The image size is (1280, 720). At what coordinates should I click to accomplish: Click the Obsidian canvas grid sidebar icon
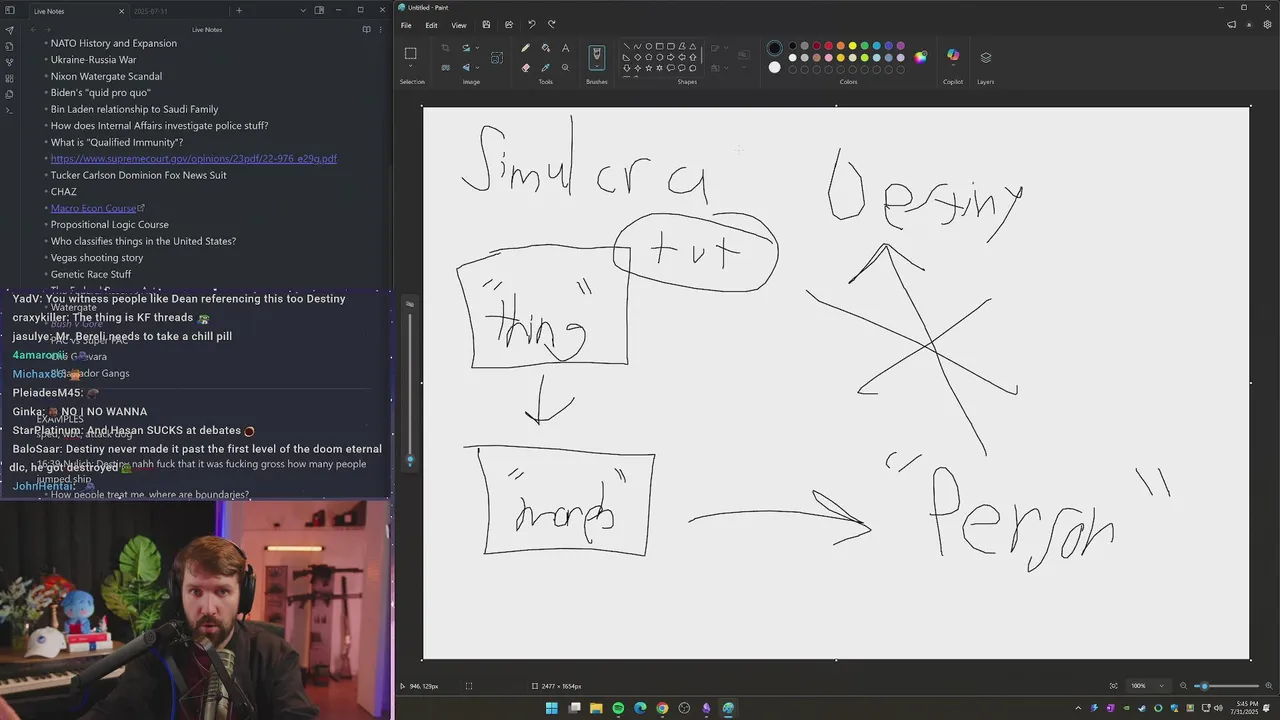click(x=9, y=78)
